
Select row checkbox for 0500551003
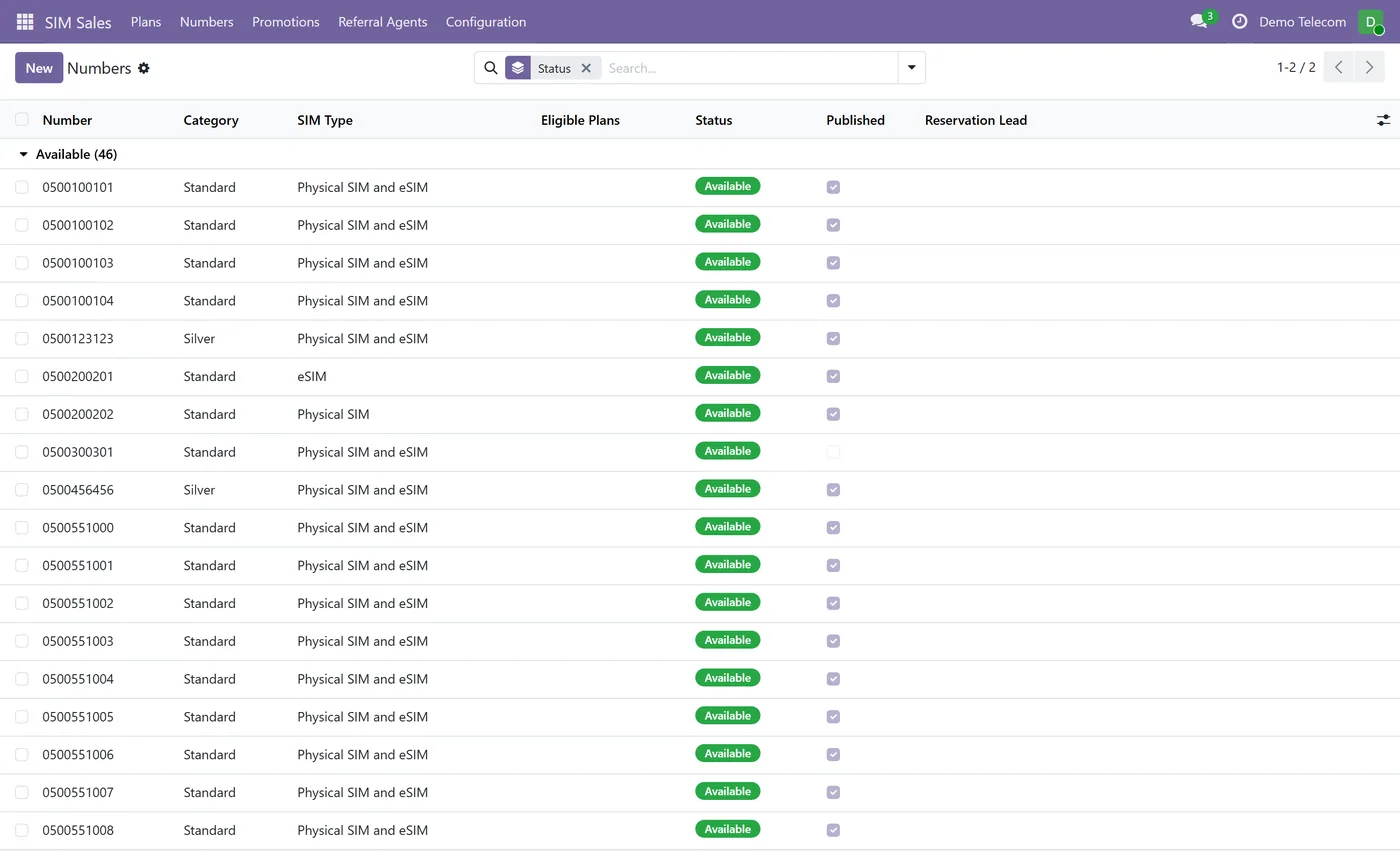coord(22,641)
